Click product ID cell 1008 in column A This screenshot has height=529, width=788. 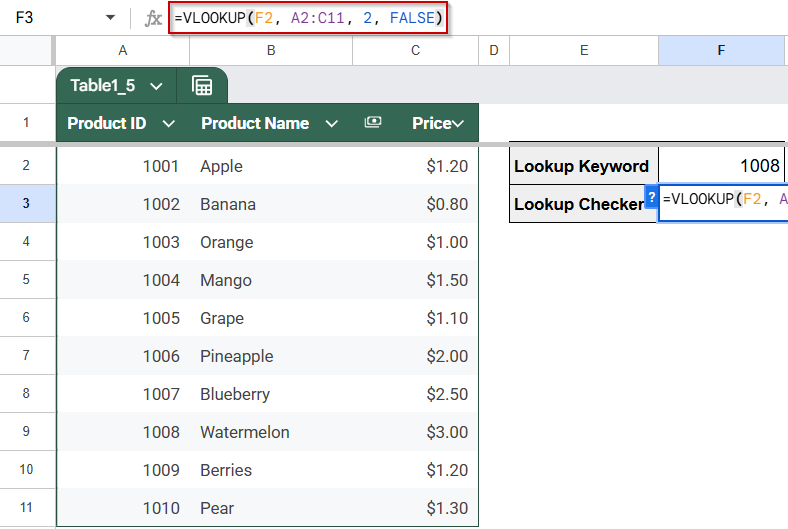pos(123,432)
